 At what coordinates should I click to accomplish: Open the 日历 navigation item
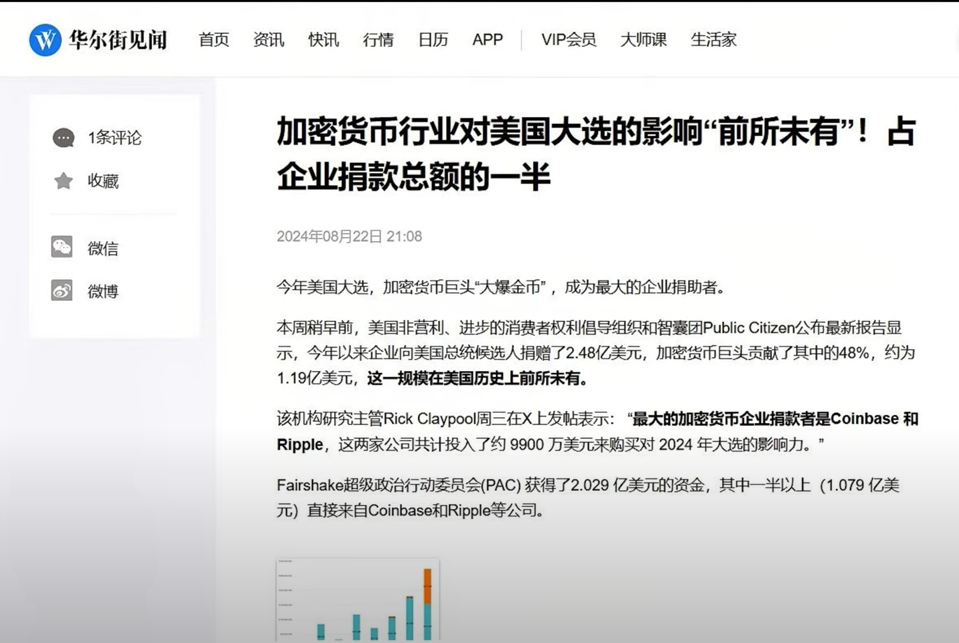pos(433,40)
